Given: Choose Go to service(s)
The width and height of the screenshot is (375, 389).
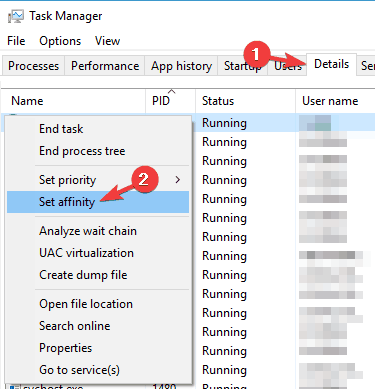Looking at the screenshot, I should [98, 370].
